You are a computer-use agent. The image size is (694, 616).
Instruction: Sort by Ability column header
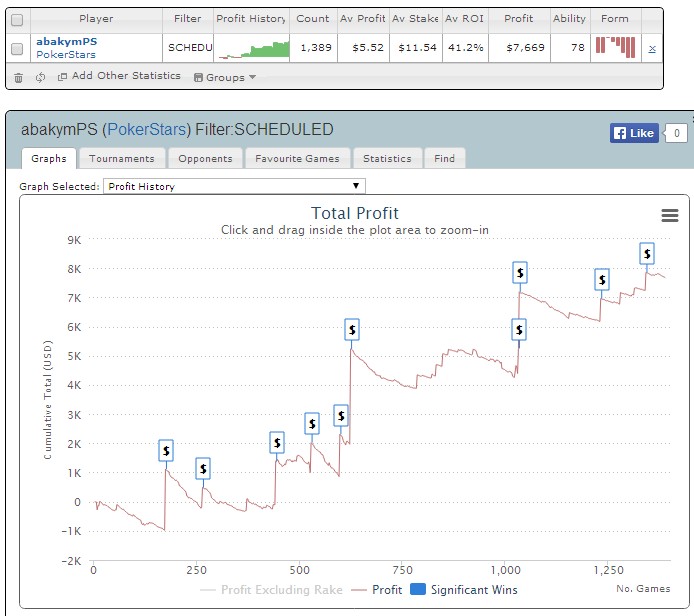[569, 19]
